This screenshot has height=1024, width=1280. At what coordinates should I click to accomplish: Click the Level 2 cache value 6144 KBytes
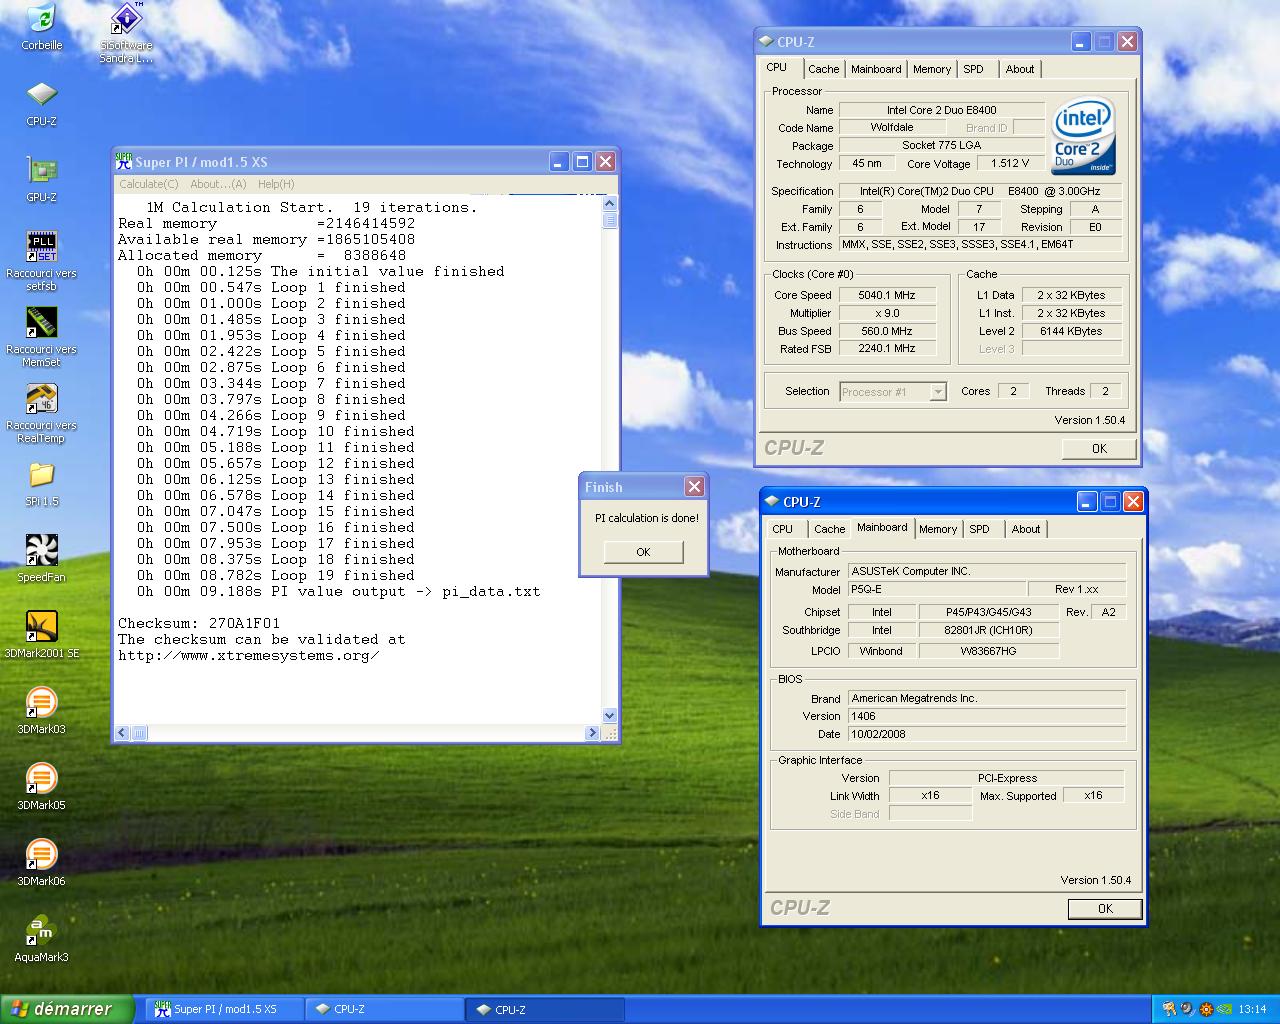click(1071, 331)
